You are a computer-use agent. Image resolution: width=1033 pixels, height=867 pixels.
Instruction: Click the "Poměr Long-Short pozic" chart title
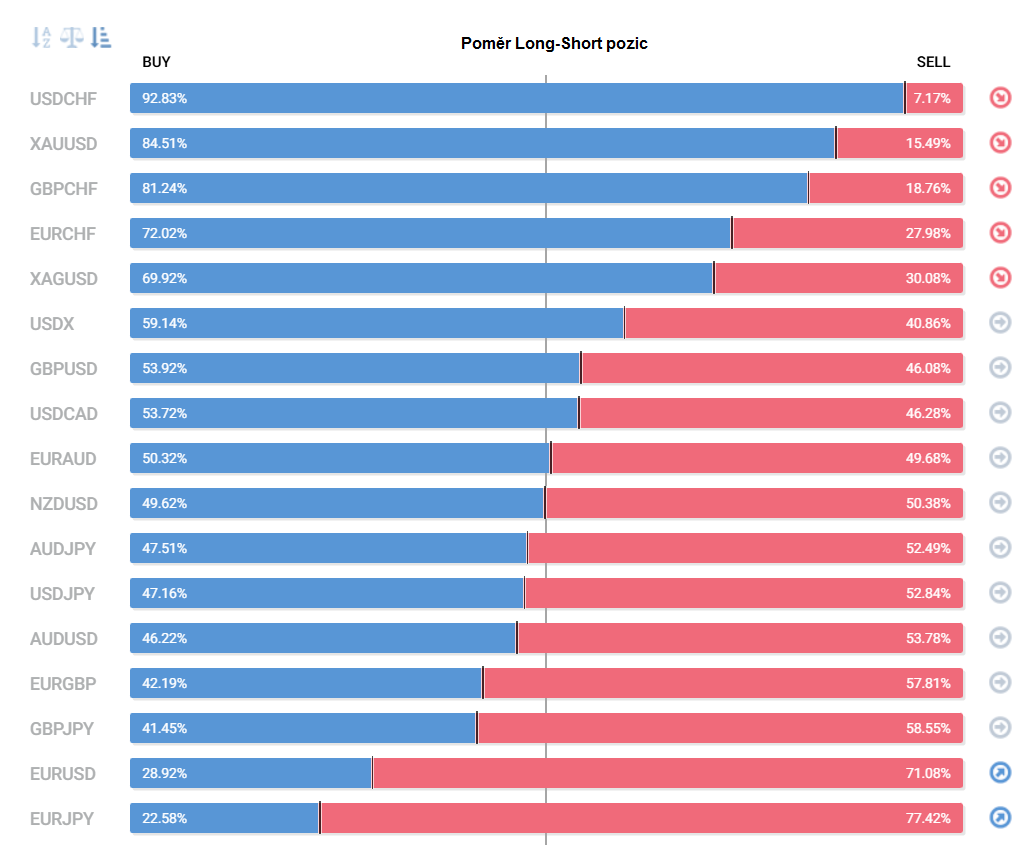click(x=554, y=43)
